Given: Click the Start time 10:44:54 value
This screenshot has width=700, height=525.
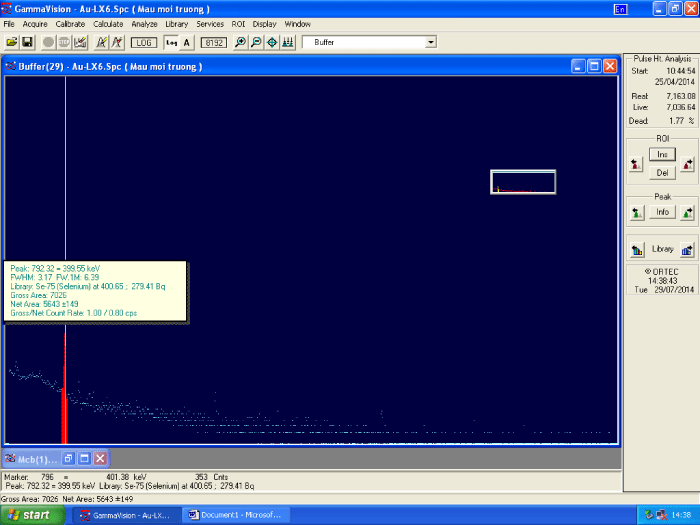Looking at the screenshot, I should (x=681, y=71).
